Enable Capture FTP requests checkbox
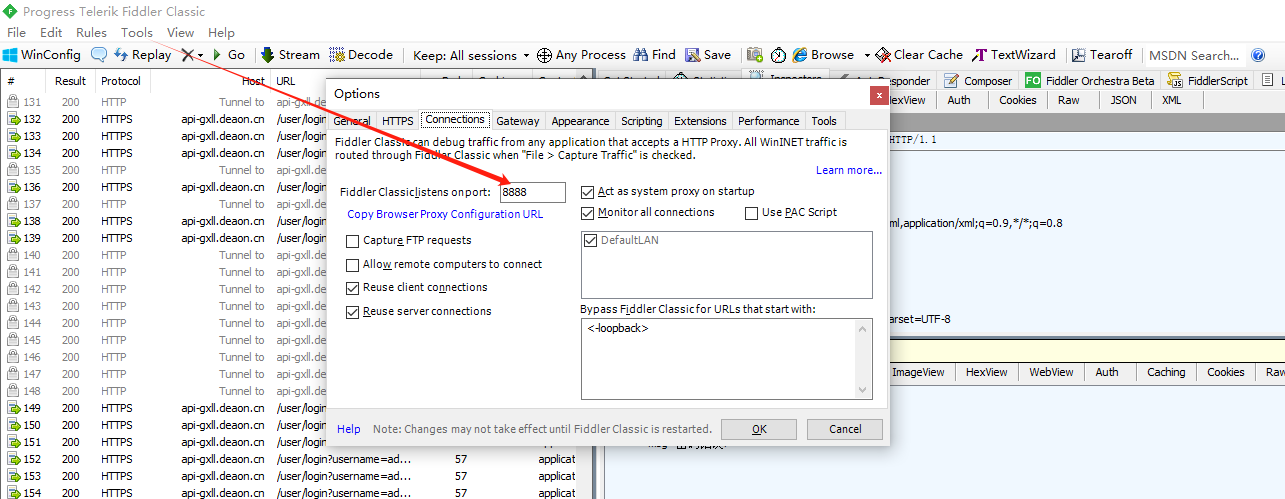 353,241
